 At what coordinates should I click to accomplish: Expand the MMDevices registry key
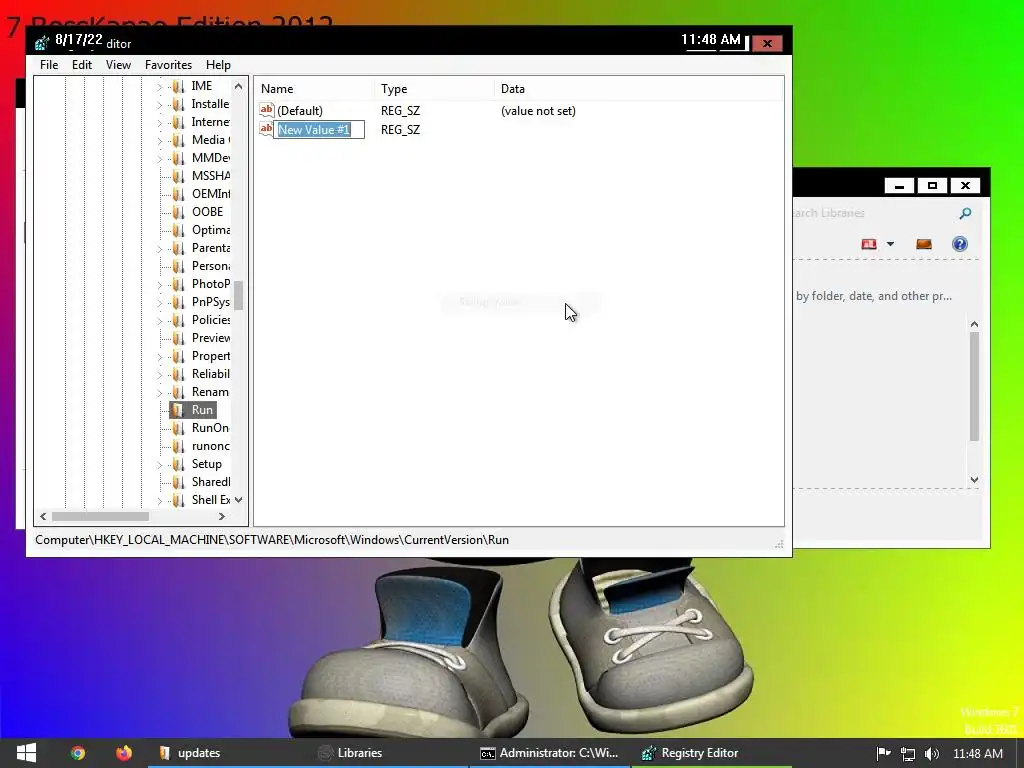(x=159, y=159)
